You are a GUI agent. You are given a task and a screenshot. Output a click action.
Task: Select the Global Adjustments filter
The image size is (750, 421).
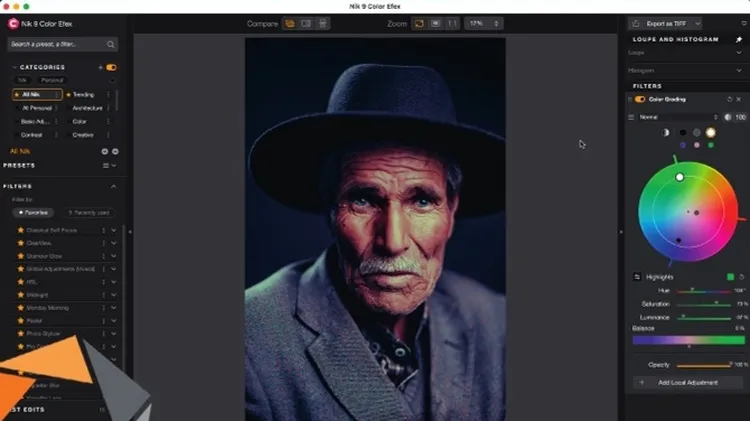[x=60, y=269]
